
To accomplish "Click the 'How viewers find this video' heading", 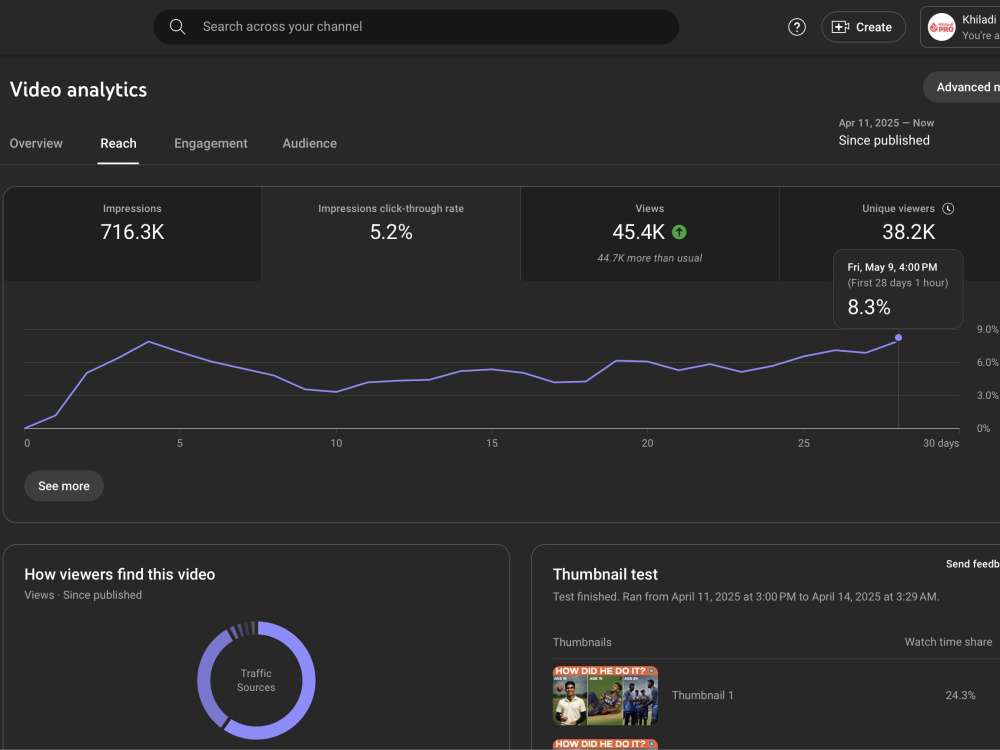I will 120,574.
